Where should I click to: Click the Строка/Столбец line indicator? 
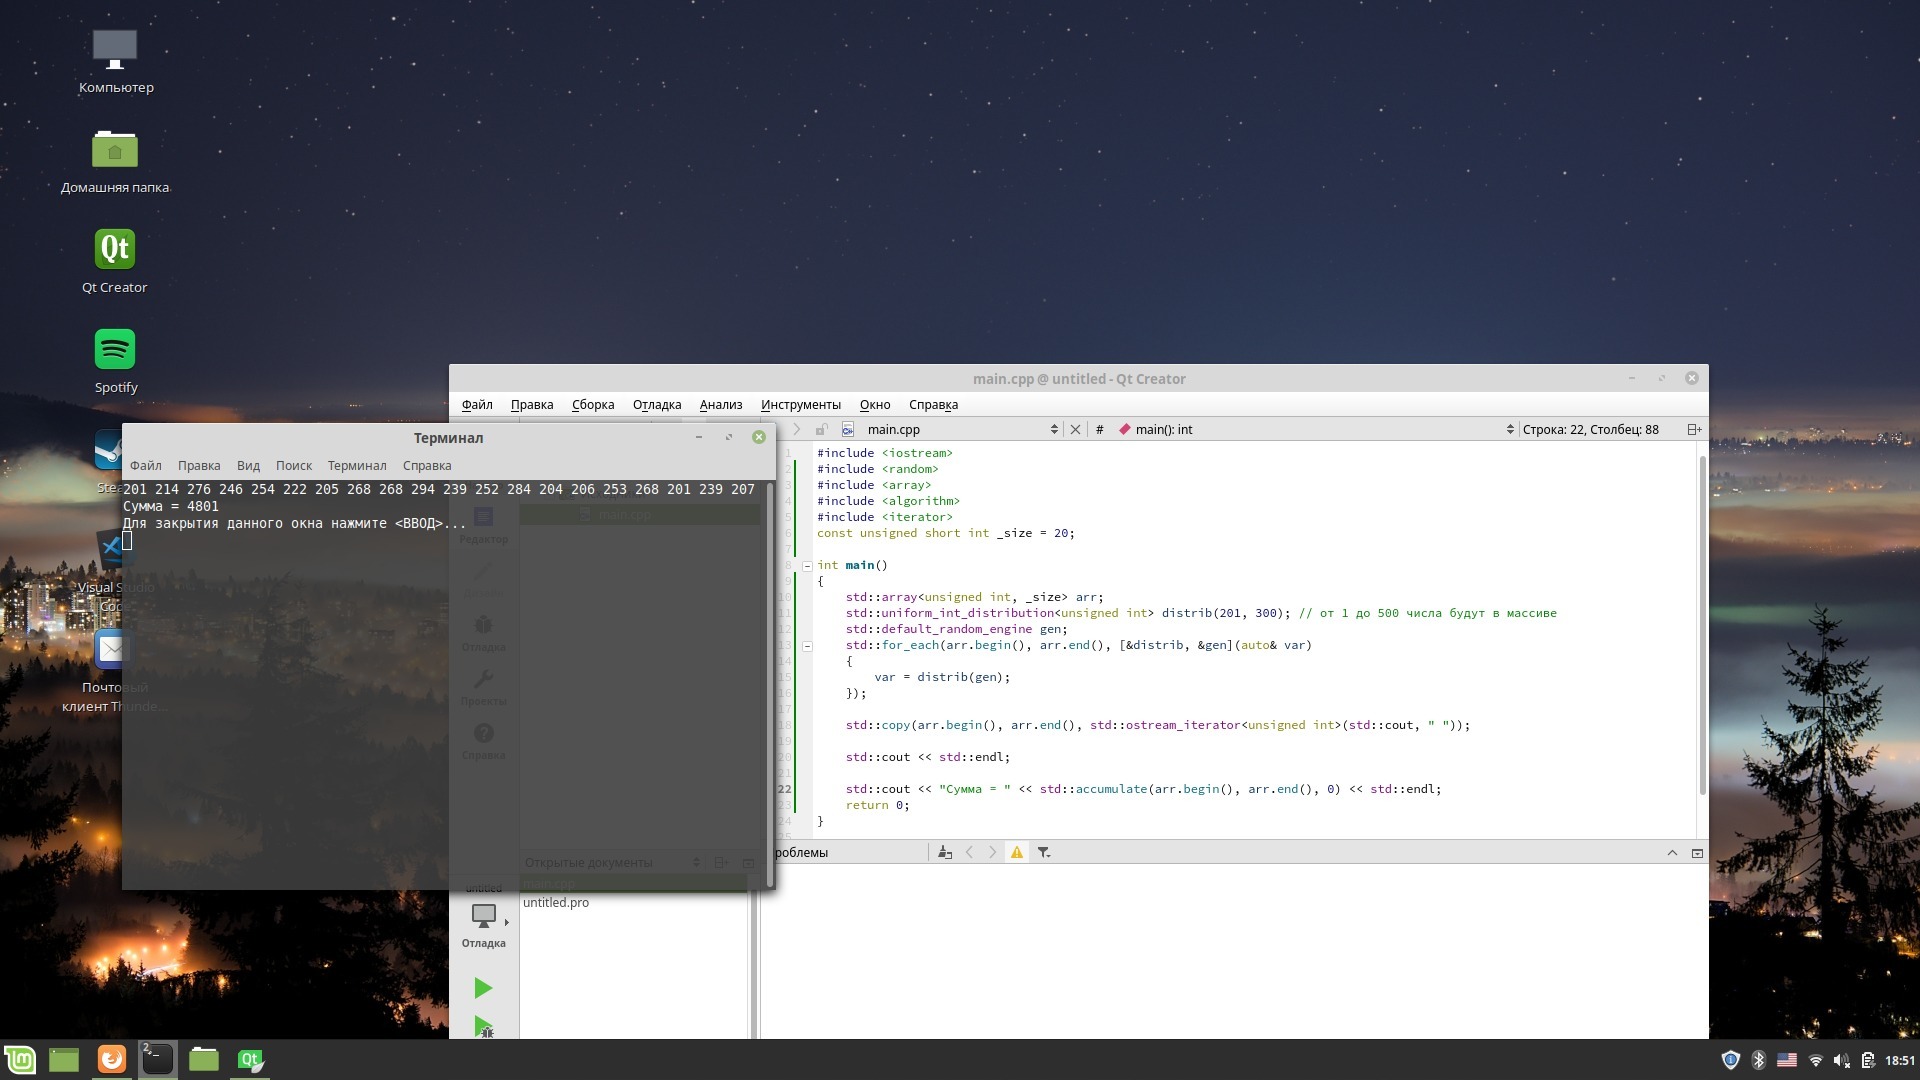tap(1590, 429)
